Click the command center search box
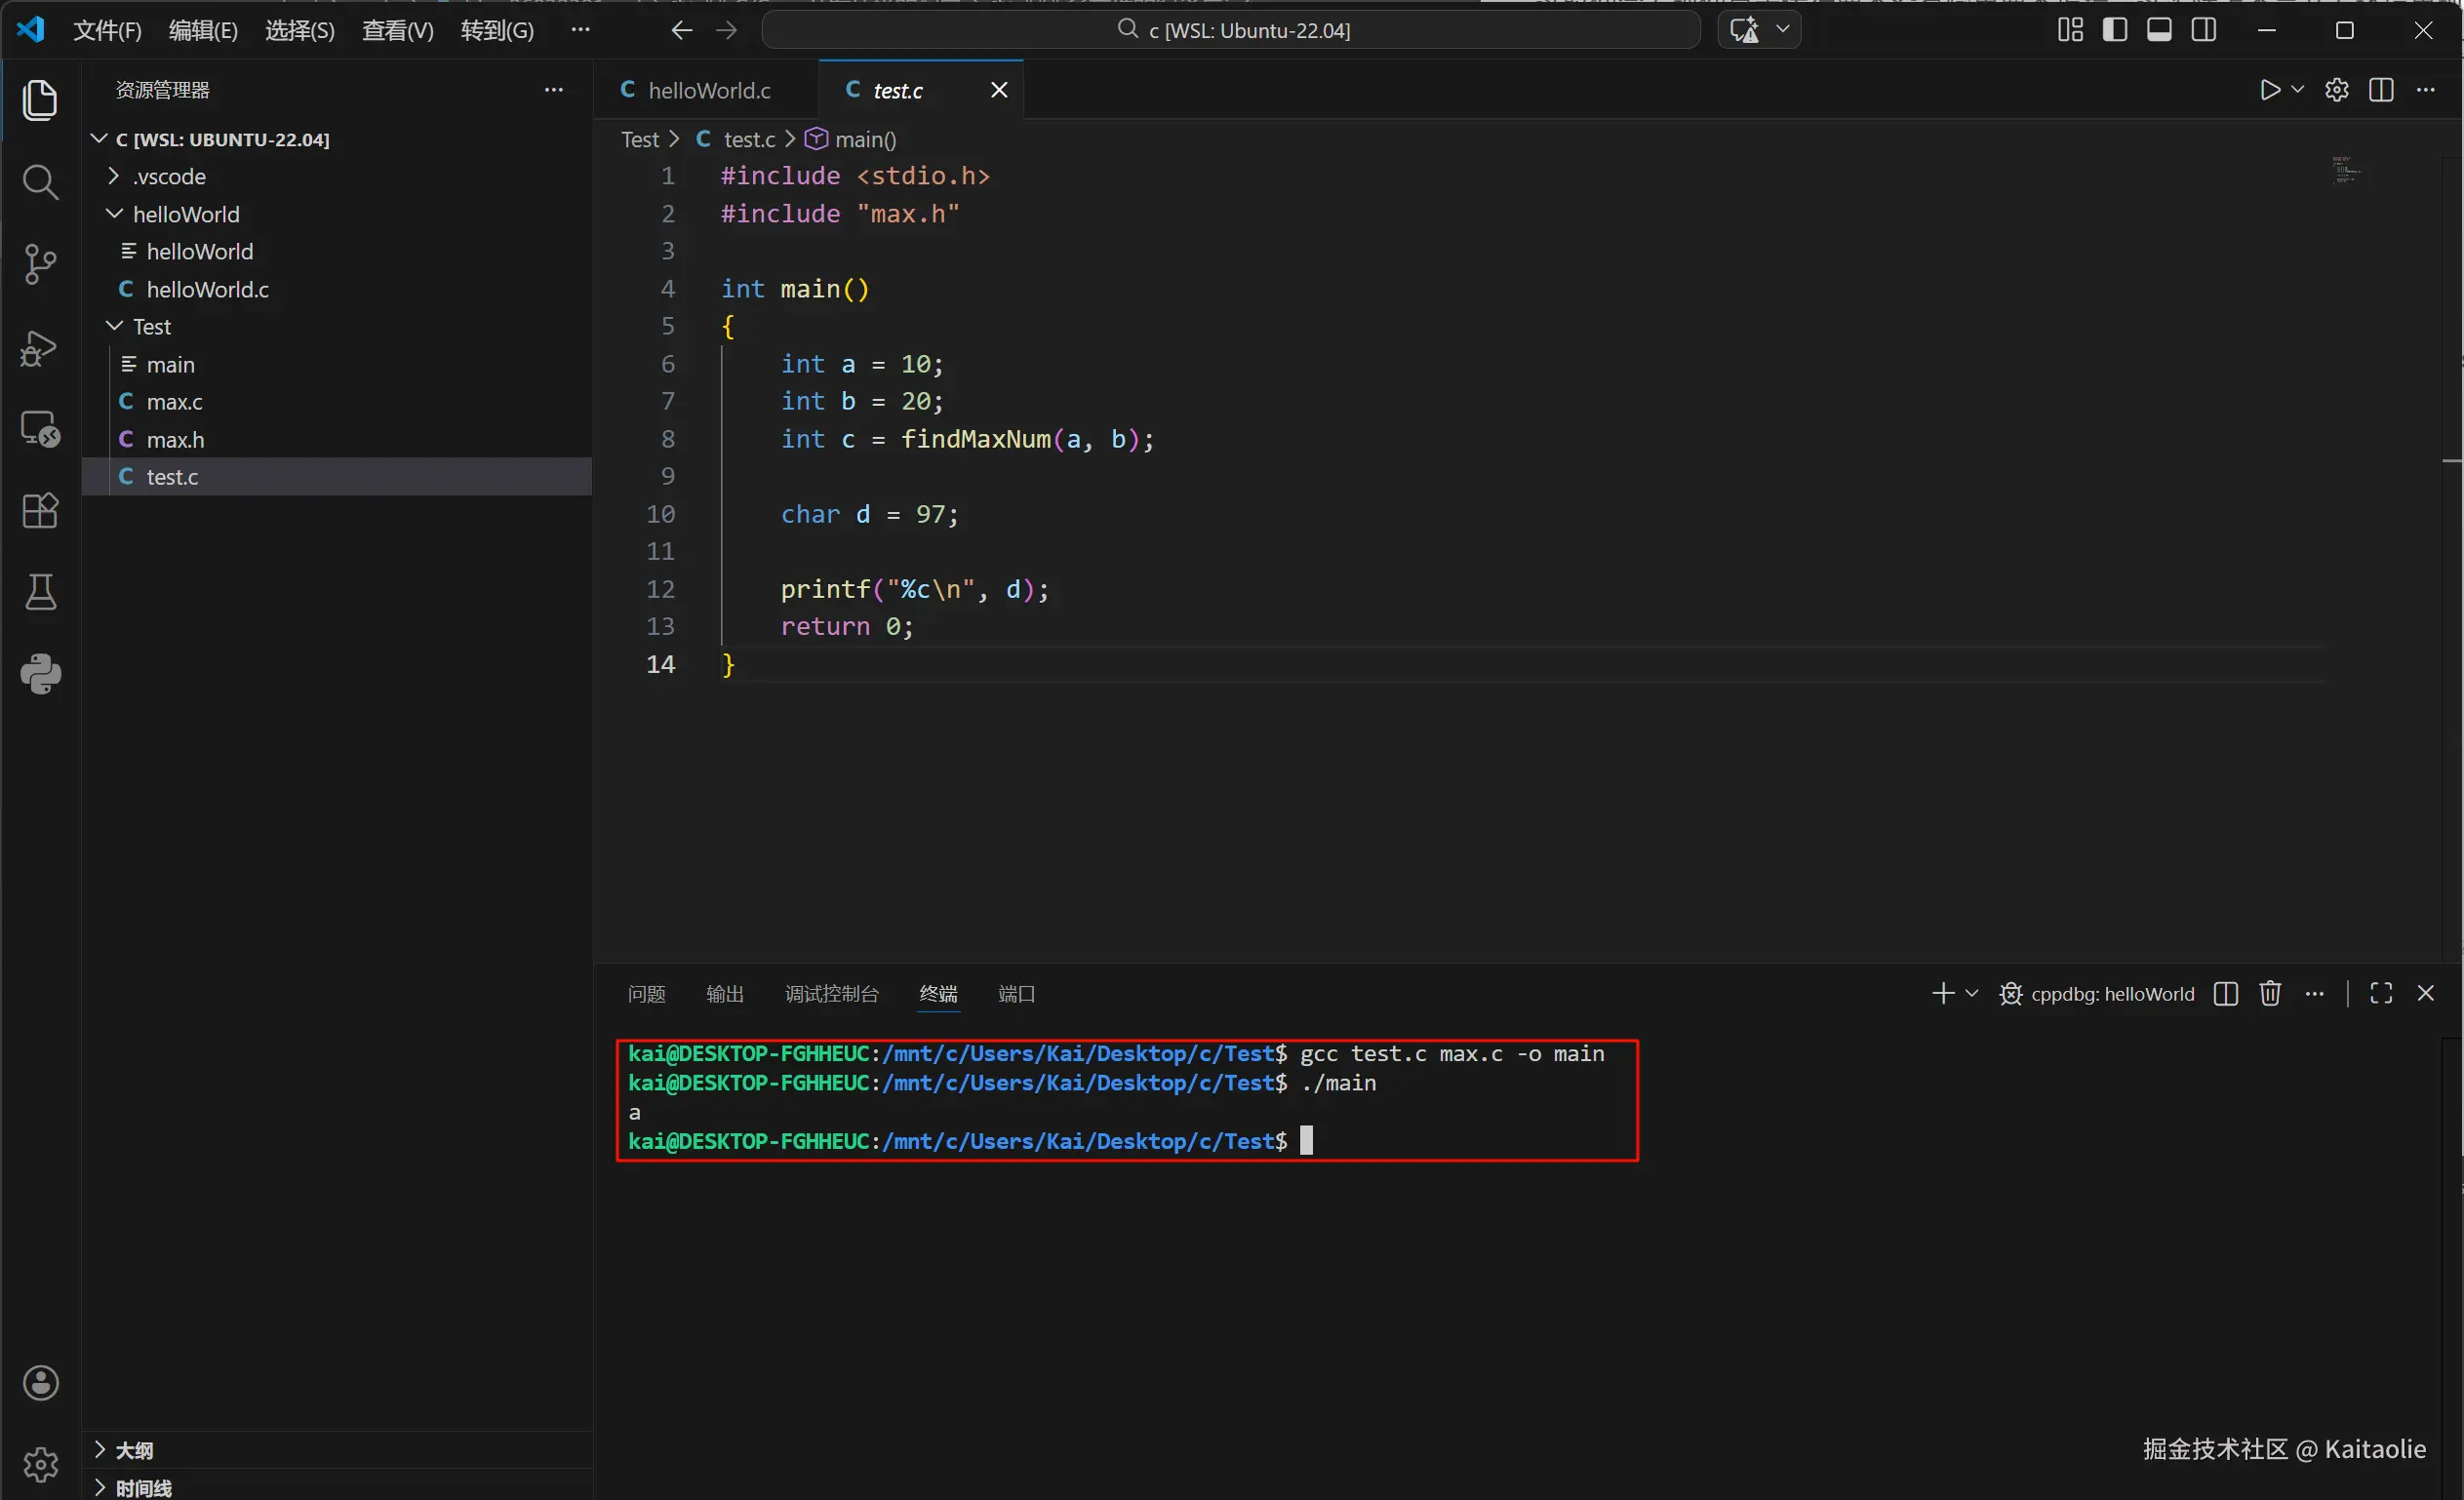This screenshot has width=2464, height=1500. tap(1231, 30)
